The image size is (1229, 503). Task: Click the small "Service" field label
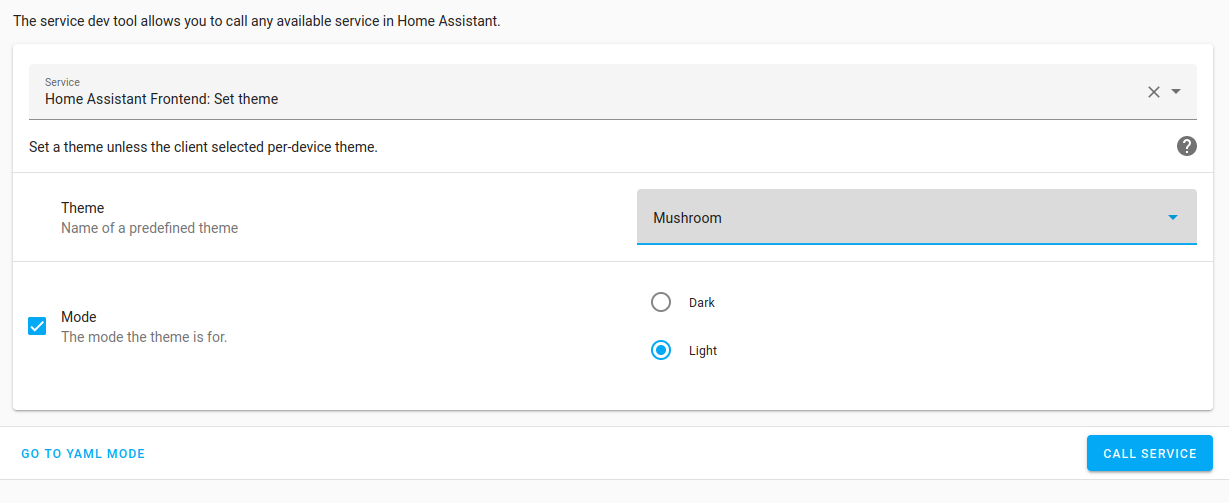point(62,82)
